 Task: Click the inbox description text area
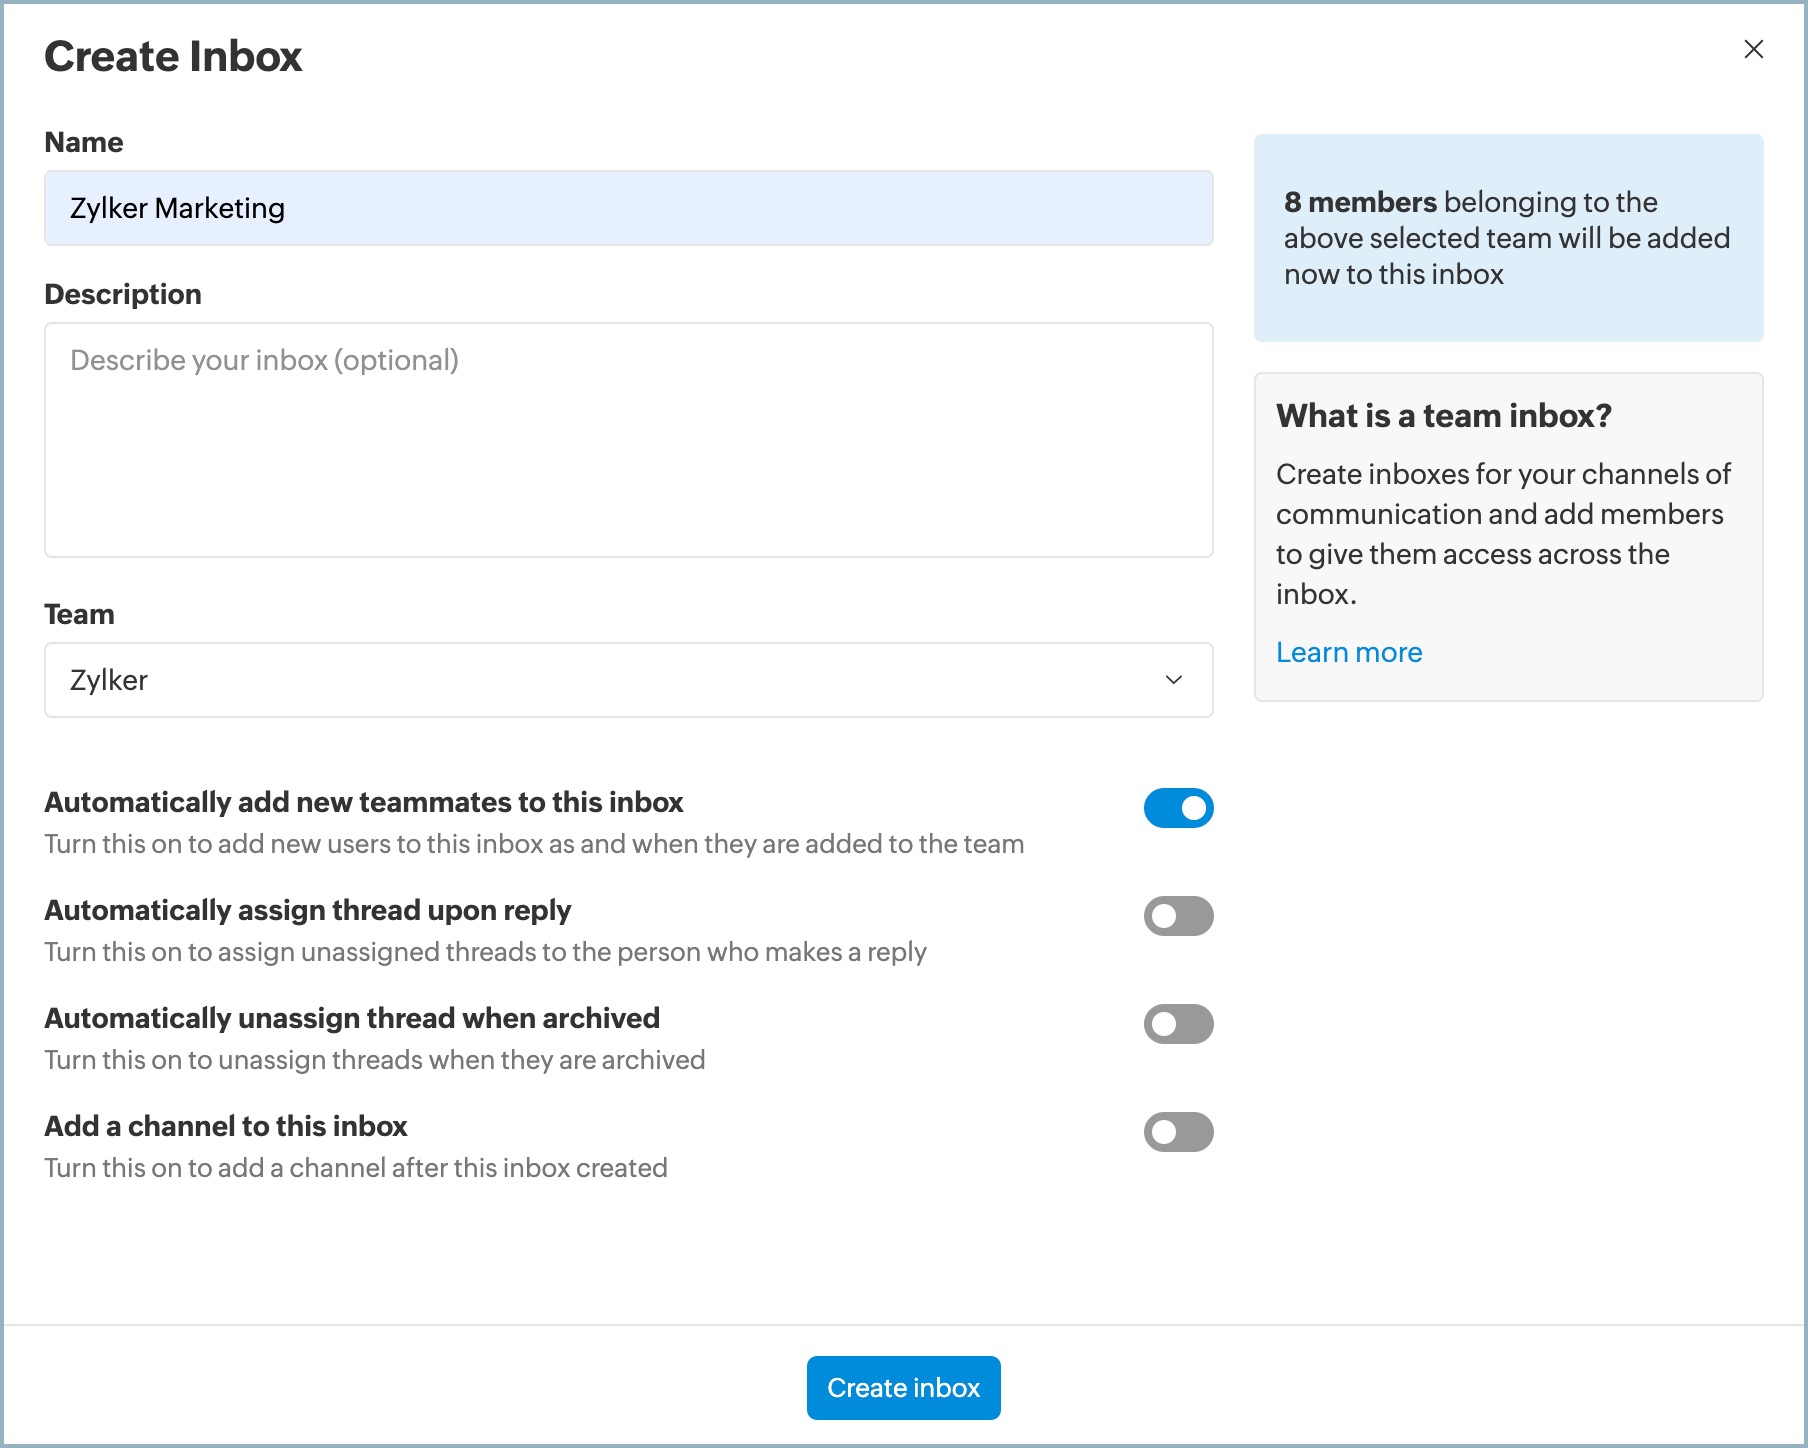click(628, 439)
